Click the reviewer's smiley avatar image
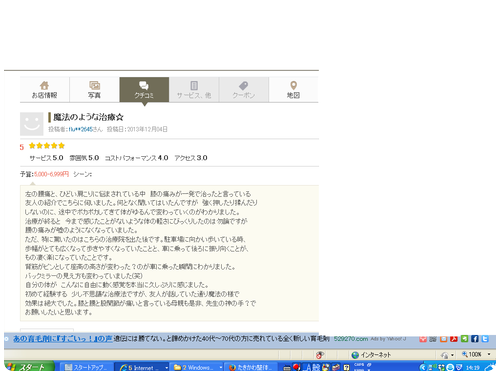The width and height of the screenshot is (500, 375). pos(32,124)
